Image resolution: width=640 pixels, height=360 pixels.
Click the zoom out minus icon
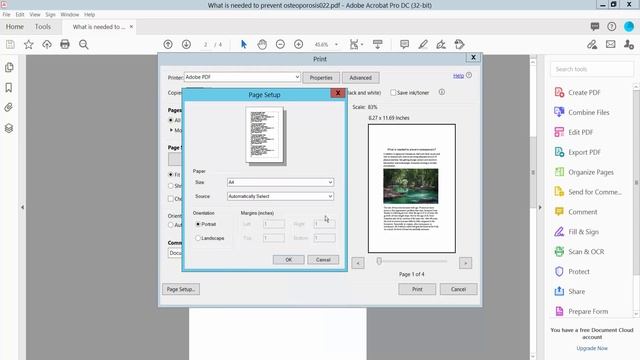click(x=280, y=44)
